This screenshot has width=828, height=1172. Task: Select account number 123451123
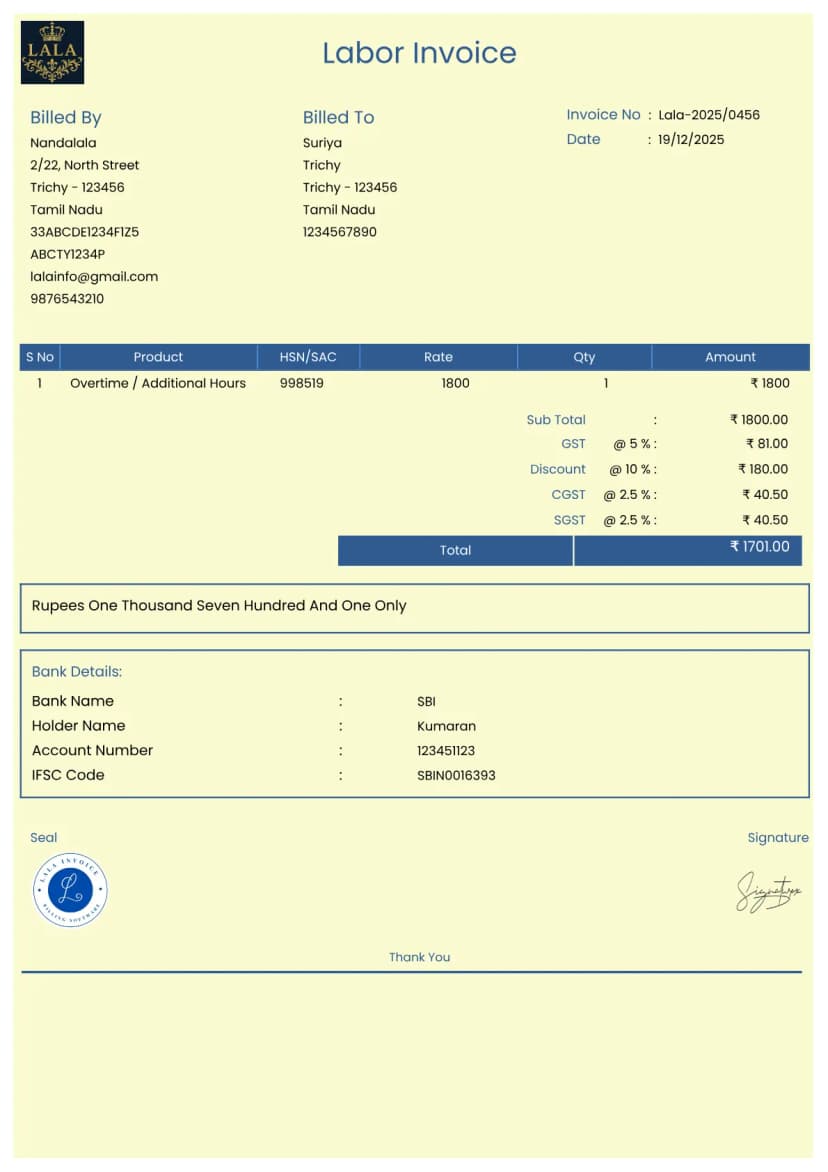click(x=446, y=751)
